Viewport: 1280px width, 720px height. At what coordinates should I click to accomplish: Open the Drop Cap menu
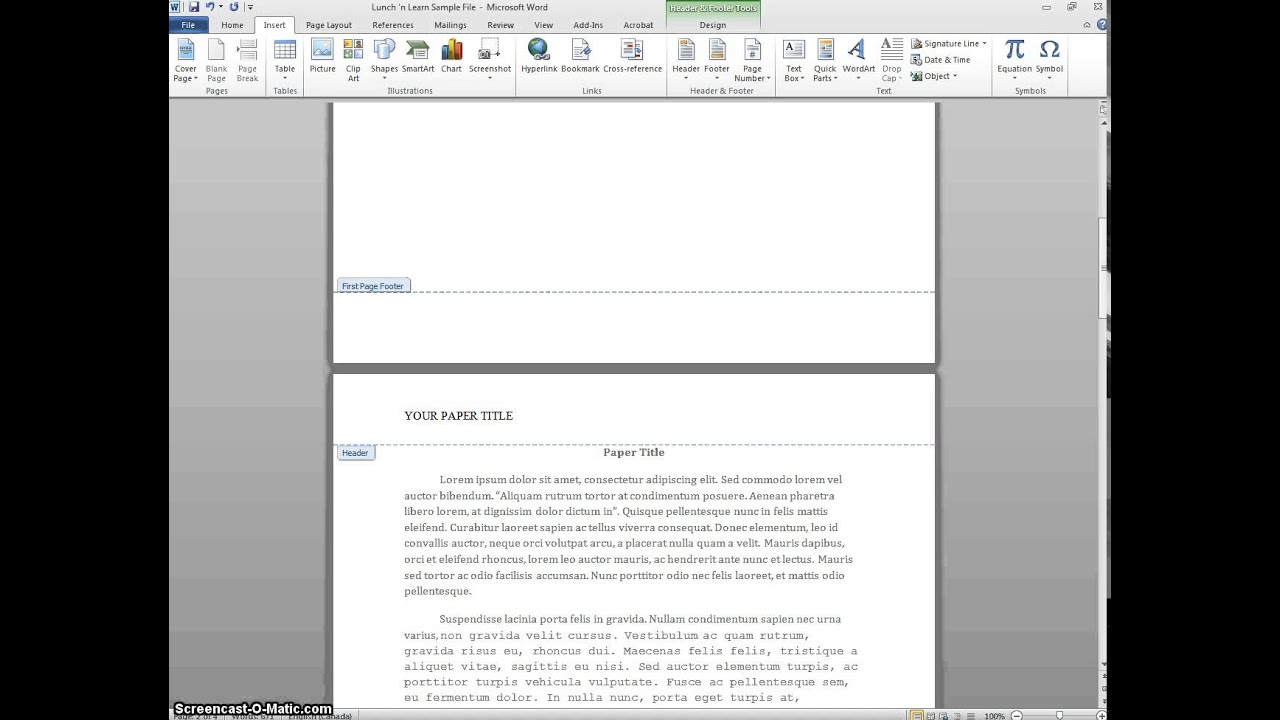coord(891,60)
